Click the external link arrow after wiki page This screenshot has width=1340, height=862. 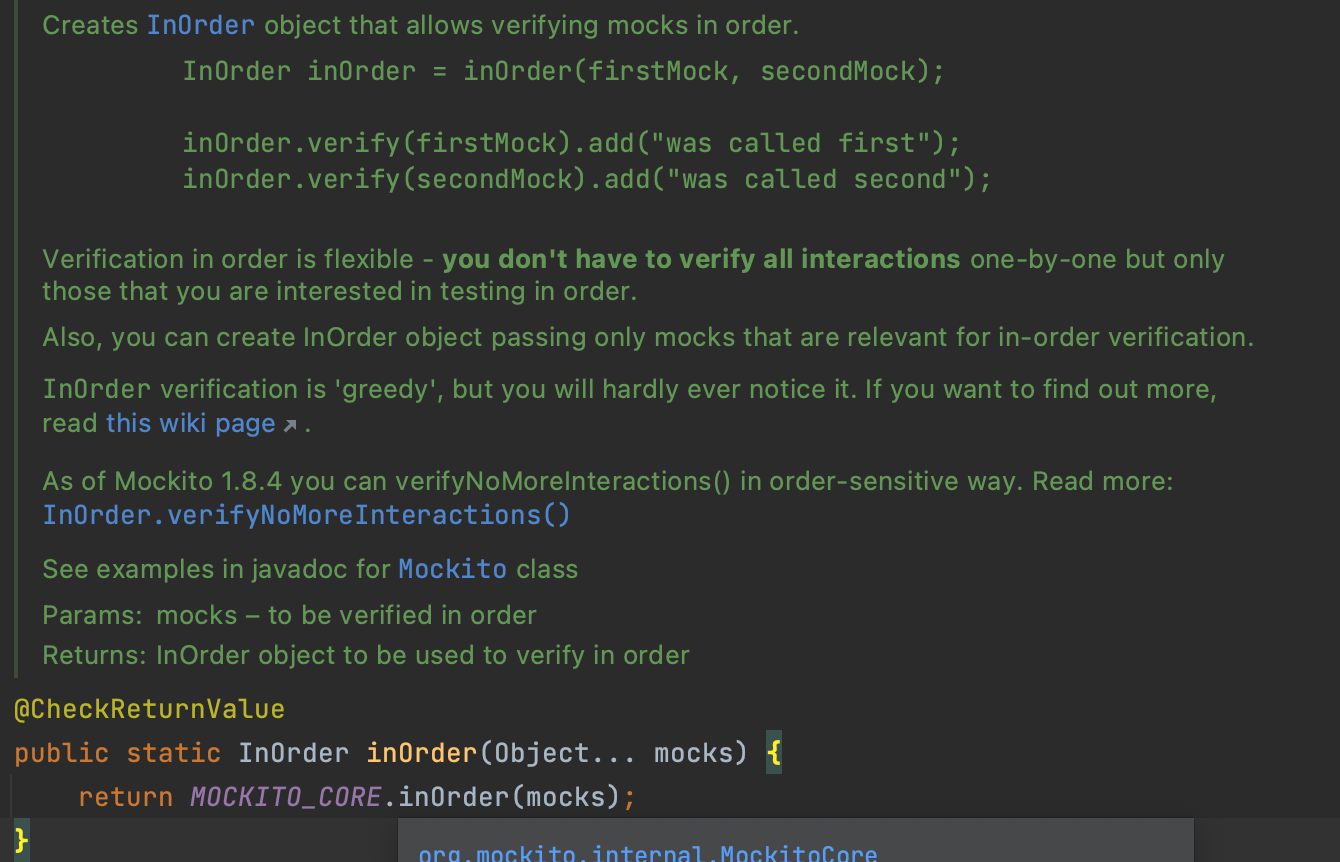[x=290, y=425]
